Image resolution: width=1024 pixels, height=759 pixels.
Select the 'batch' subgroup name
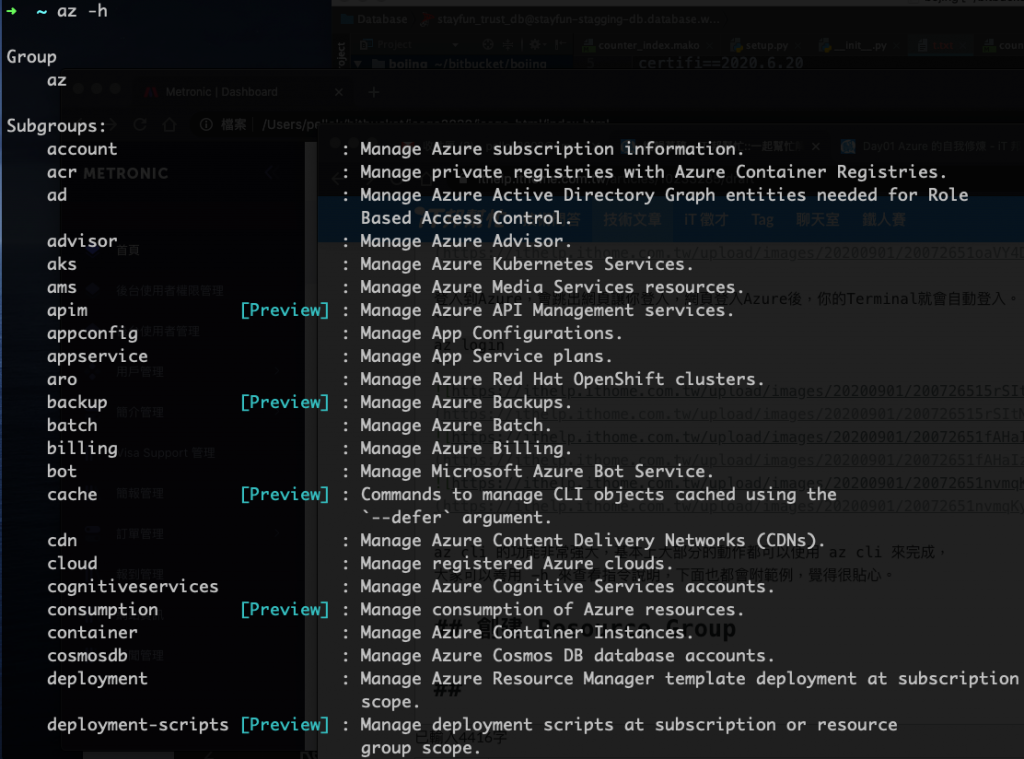72,425
